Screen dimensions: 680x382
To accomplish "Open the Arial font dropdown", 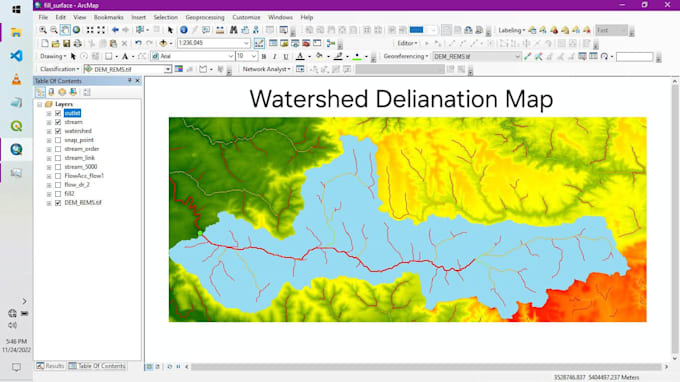I will (x=231, y=56).
